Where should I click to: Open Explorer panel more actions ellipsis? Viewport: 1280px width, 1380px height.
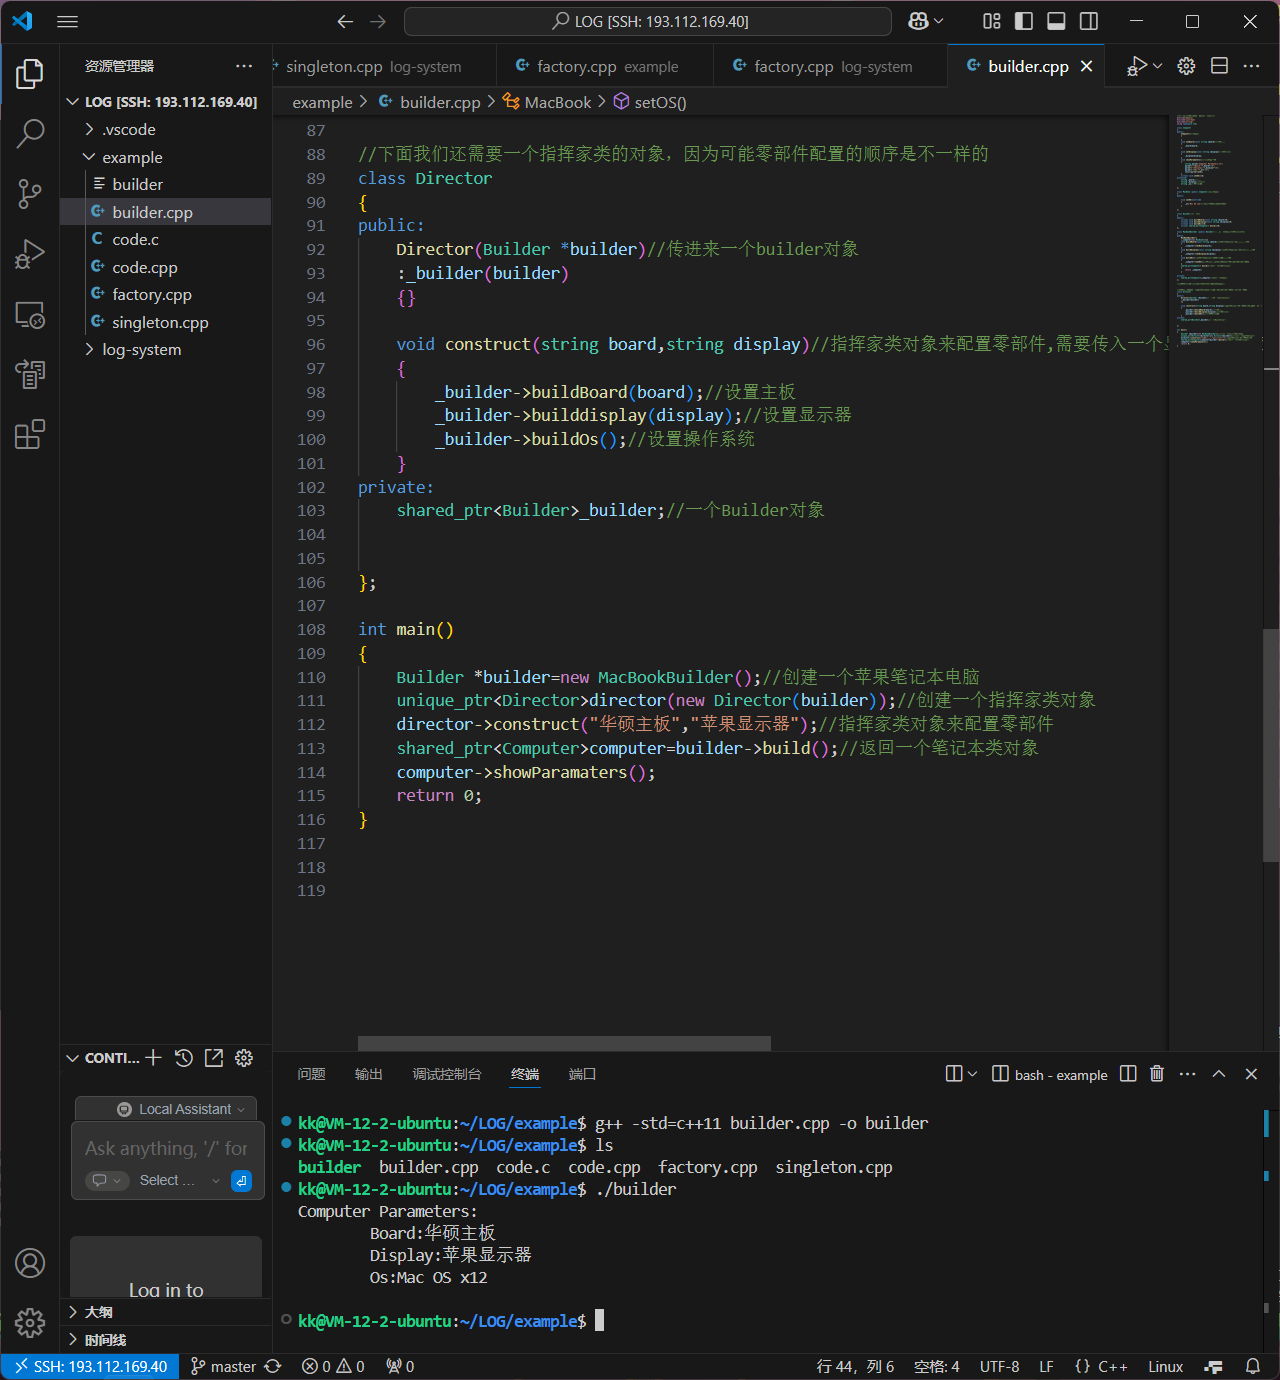pyautogui.click(x=244, y=66)
